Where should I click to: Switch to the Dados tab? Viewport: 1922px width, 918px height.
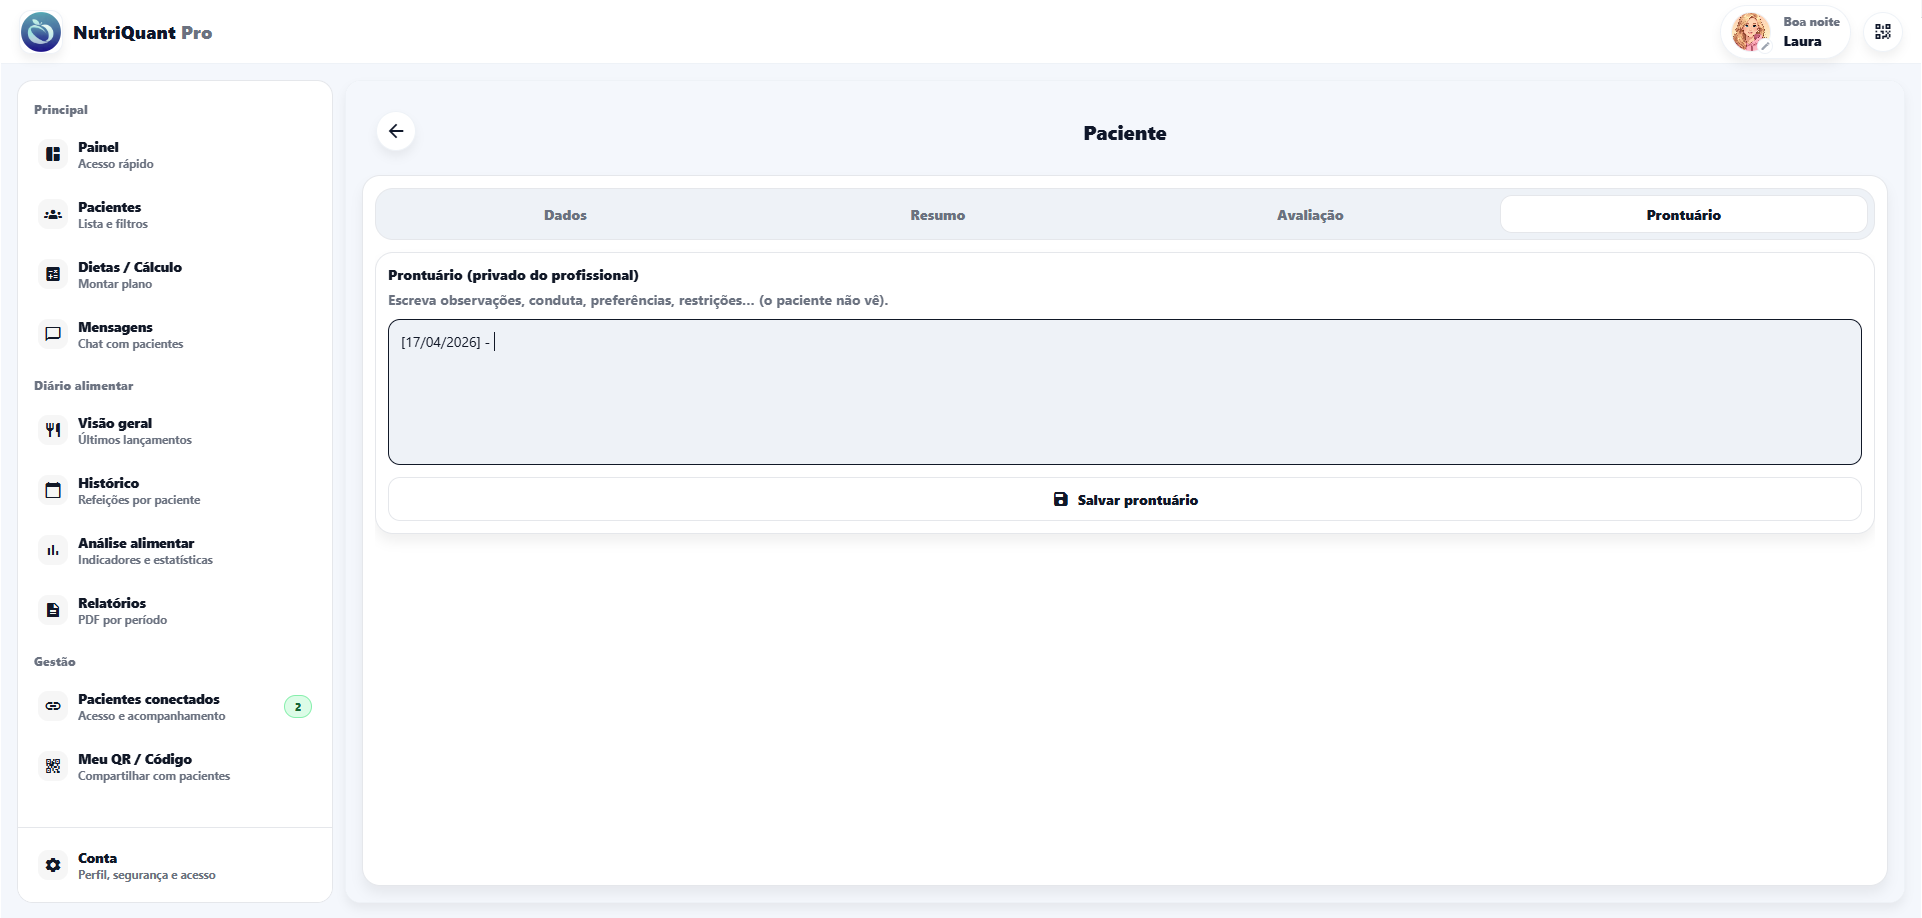565,215
